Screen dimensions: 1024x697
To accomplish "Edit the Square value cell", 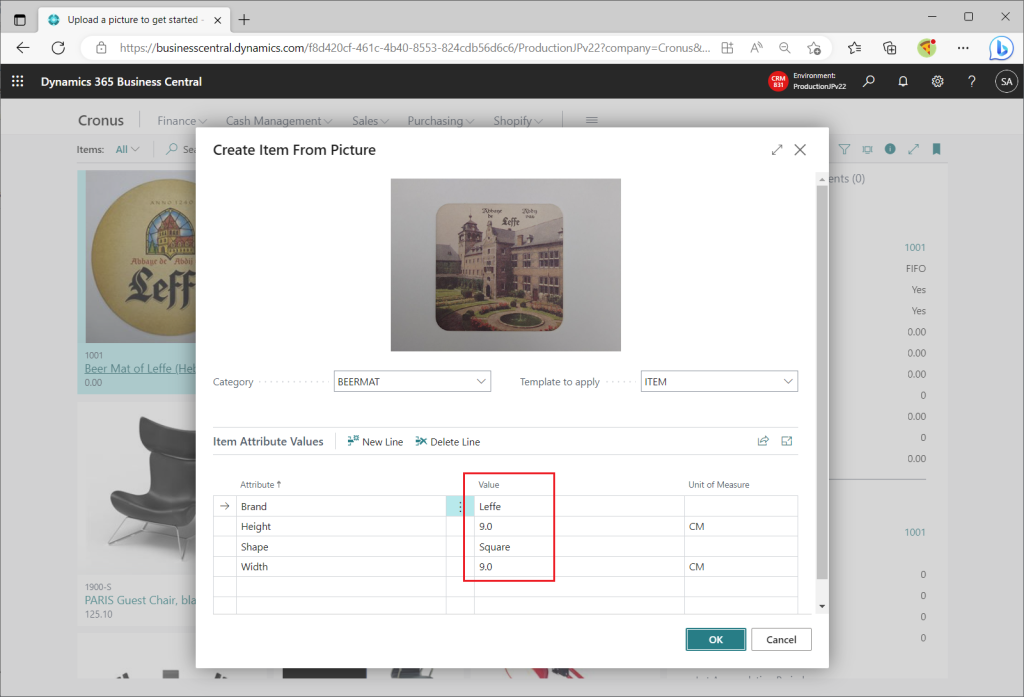I will tap(579, 547).
